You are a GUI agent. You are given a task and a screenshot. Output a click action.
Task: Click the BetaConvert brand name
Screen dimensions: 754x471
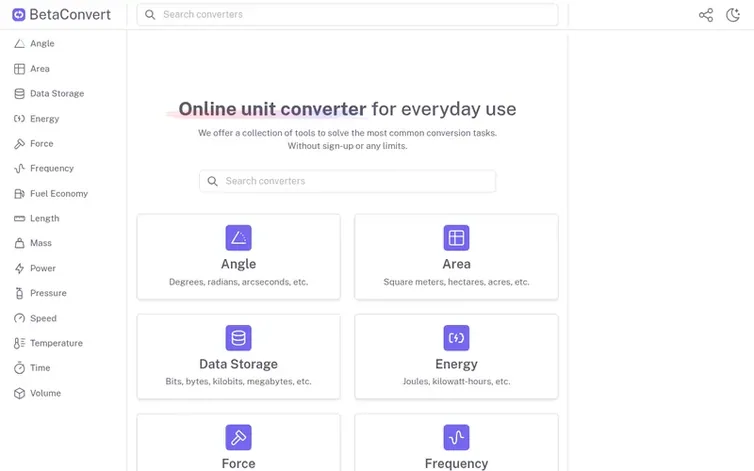tap(70, 15)
